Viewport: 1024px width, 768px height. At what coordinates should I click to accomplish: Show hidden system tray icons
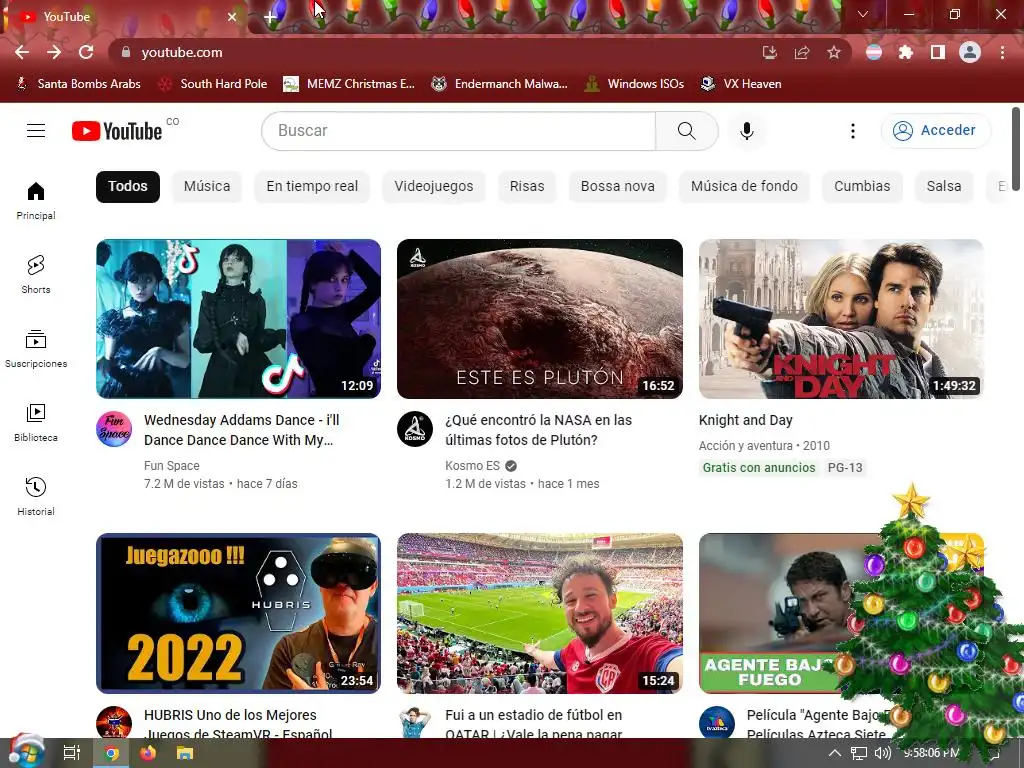pos(835,753)
